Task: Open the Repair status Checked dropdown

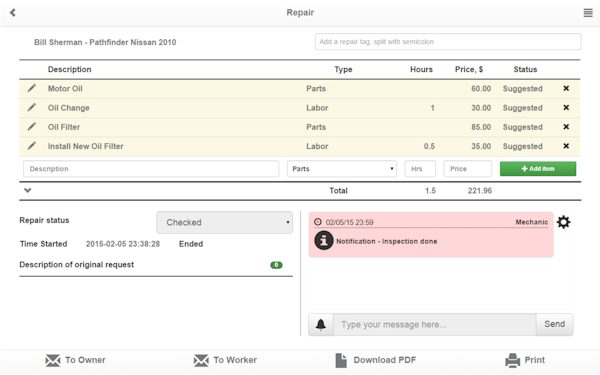Action: tap(224, 222)
